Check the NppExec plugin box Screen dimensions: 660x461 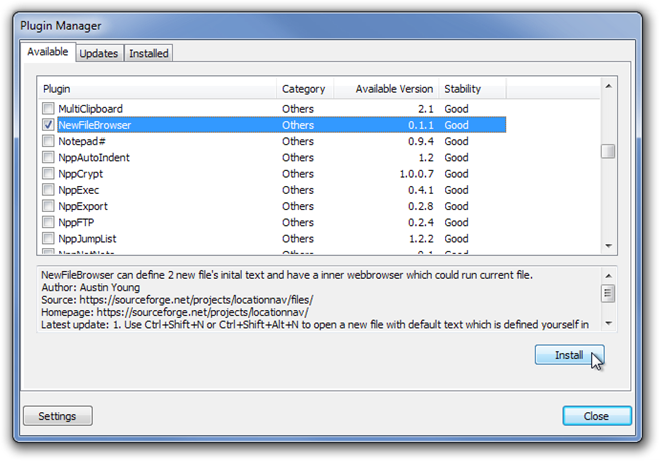click(48, 189)
